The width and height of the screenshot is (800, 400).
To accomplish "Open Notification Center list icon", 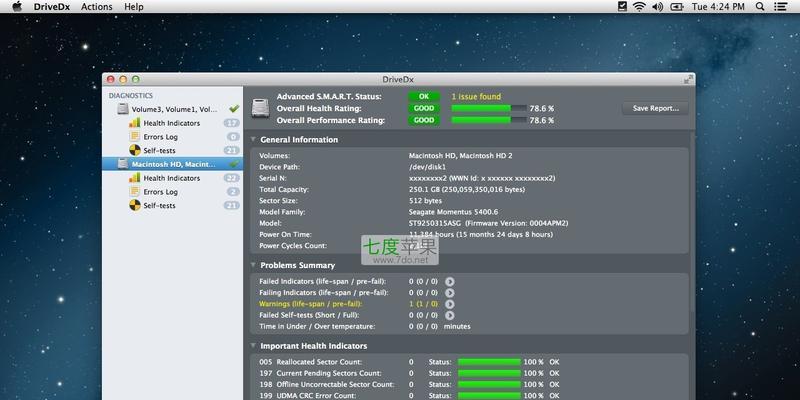I will pyautogui.click(x=780, y=7).
